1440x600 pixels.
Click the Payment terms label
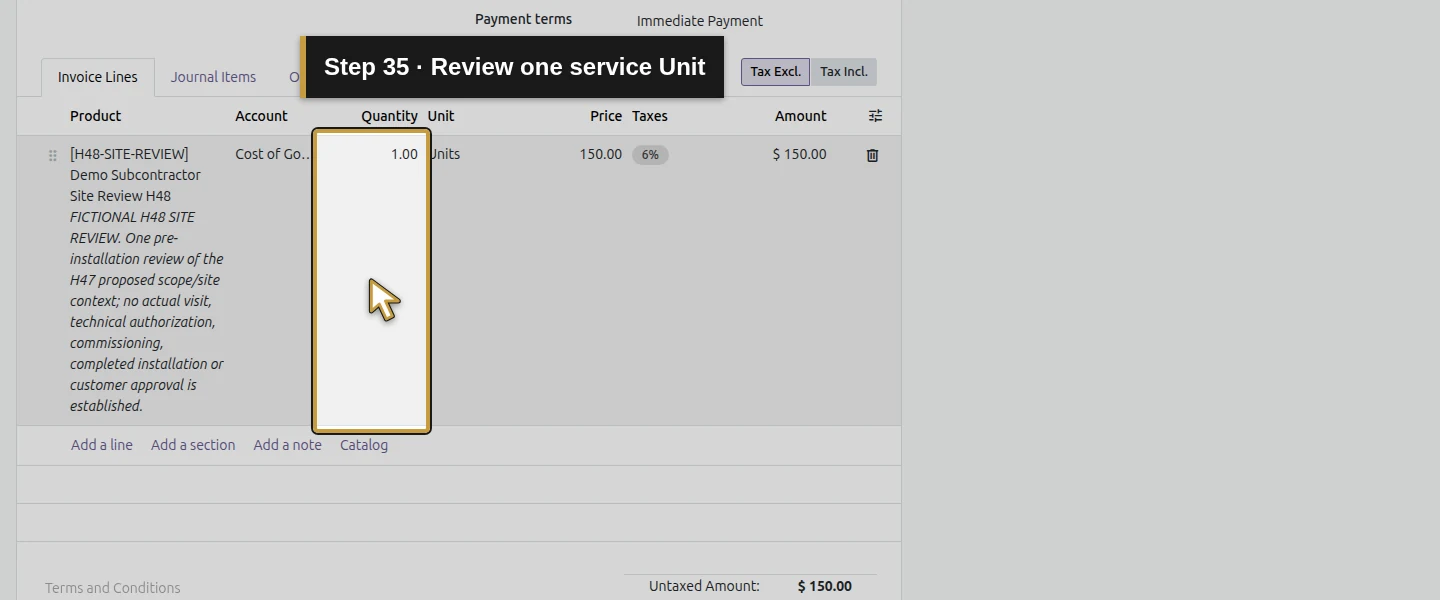tap(523, 19)
